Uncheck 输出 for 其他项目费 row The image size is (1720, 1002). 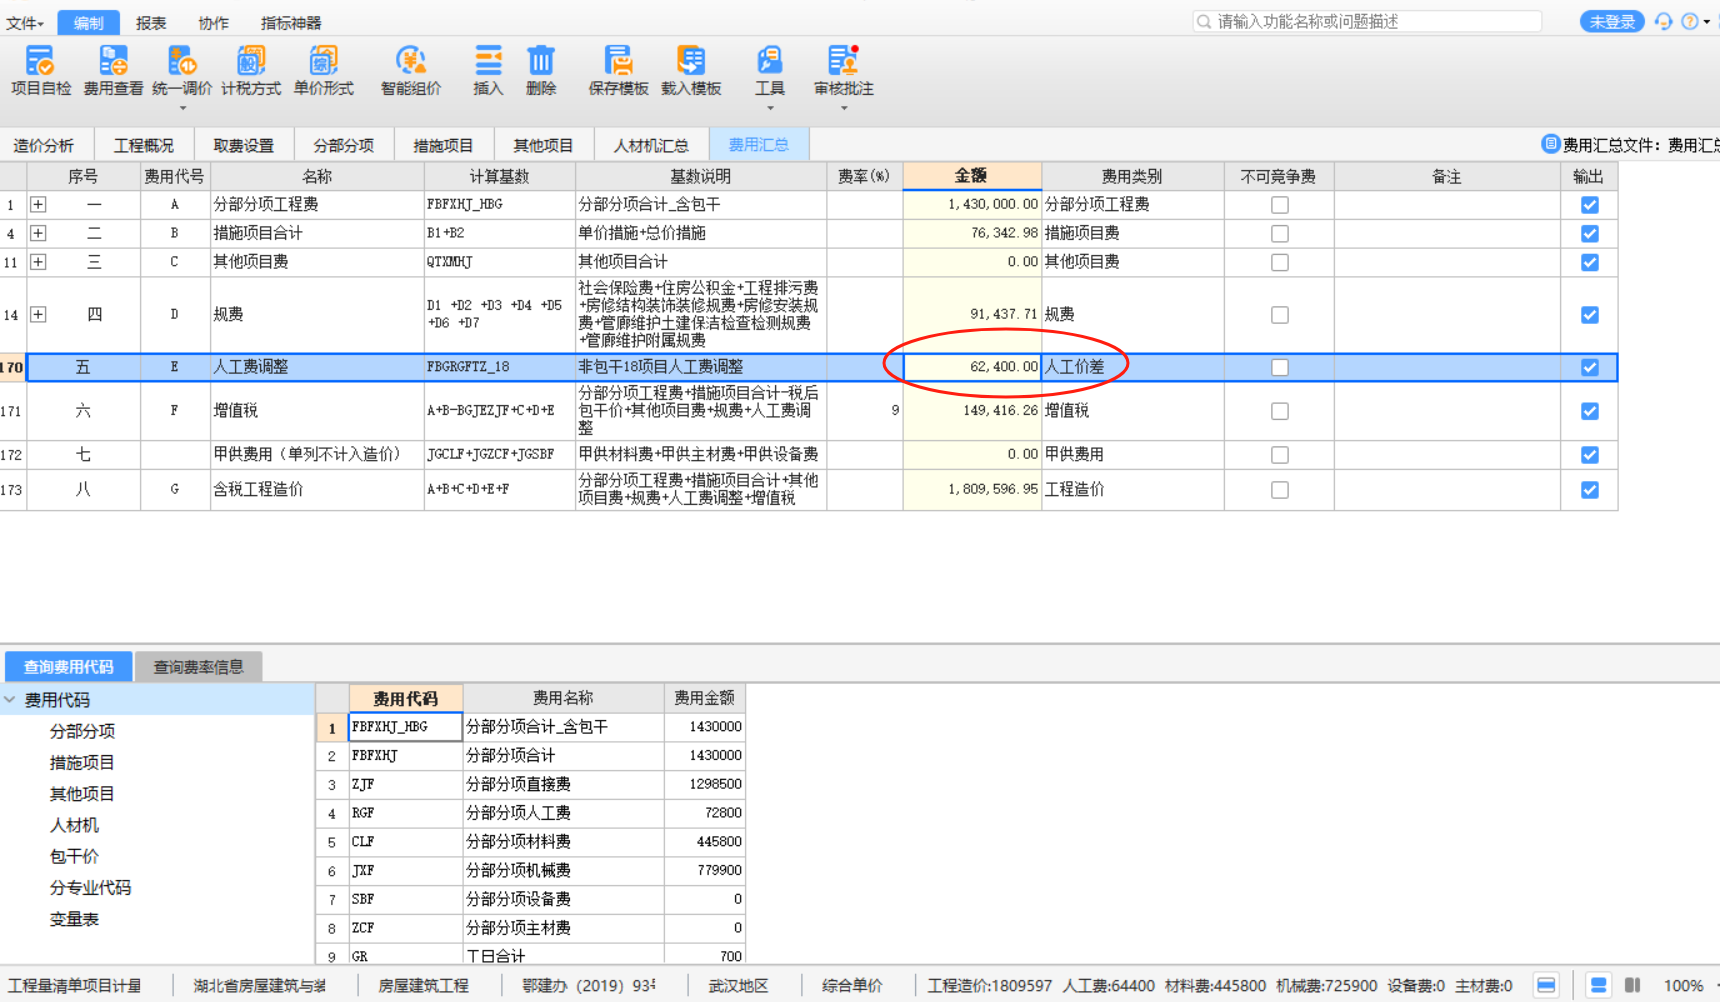1589,263
